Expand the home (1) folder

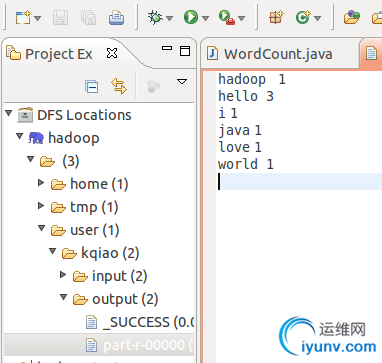click(x=41, y=182)
